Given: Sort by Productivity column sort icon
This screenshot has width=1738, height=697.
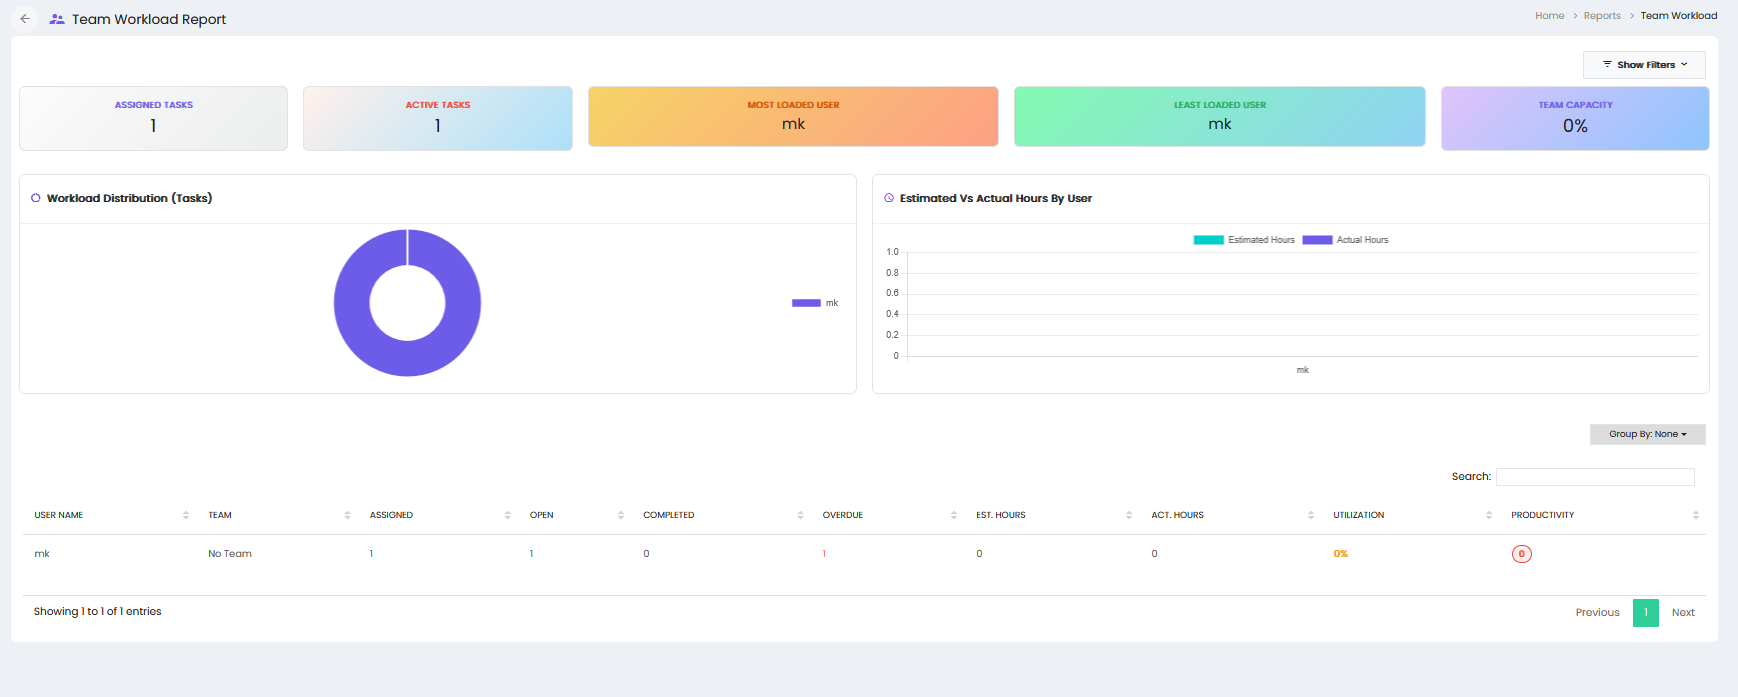Looking at the screenshot, I should [1695, 515].
